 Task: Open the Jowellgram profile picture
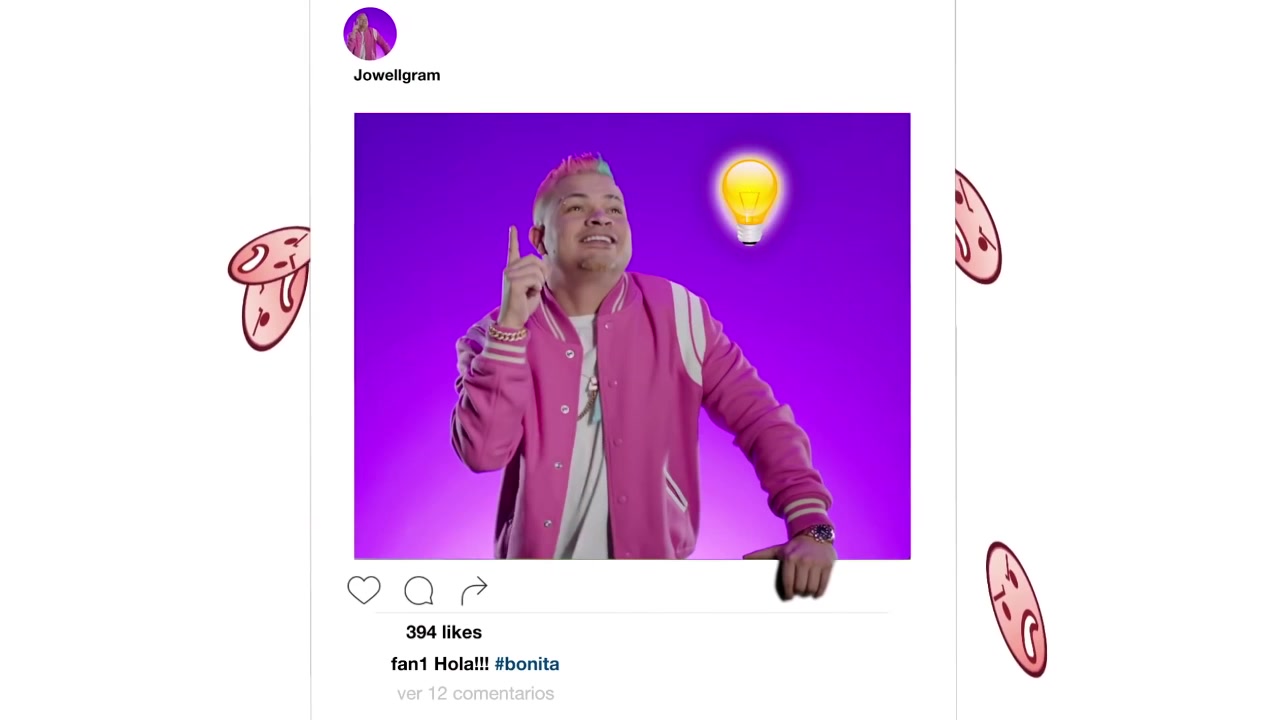[x=370, y=34]
